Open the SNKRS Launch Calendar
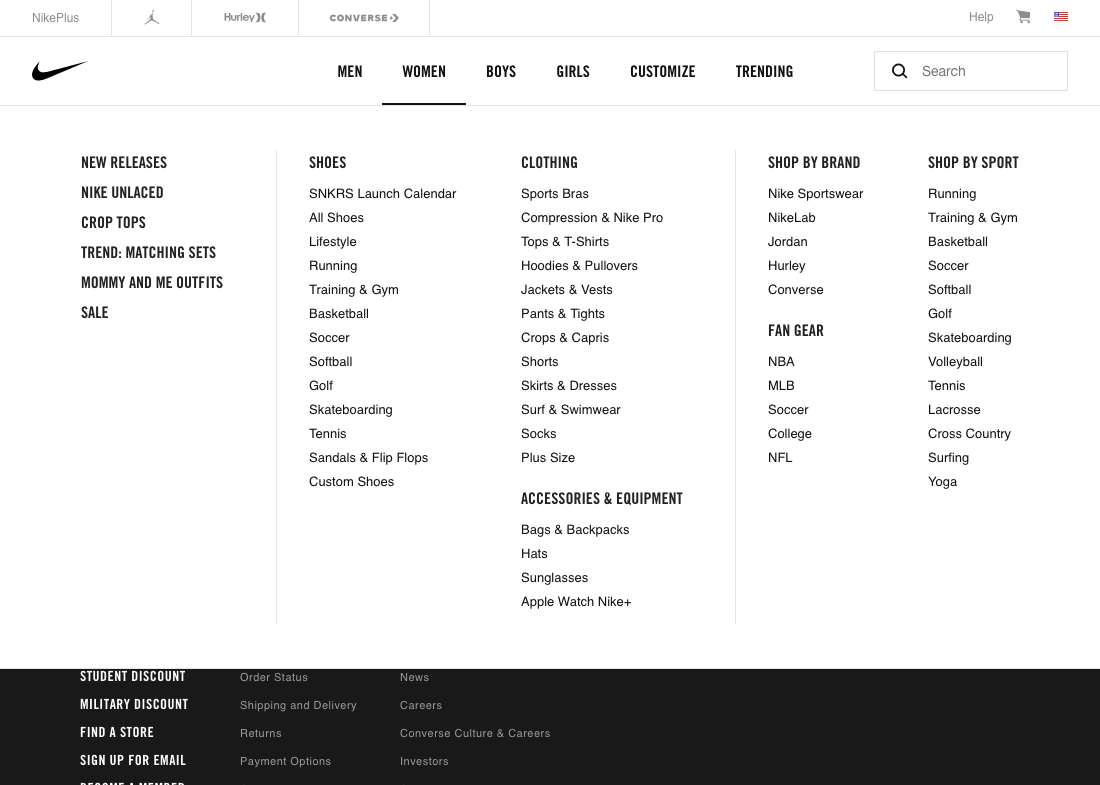 tap(382, 193)
